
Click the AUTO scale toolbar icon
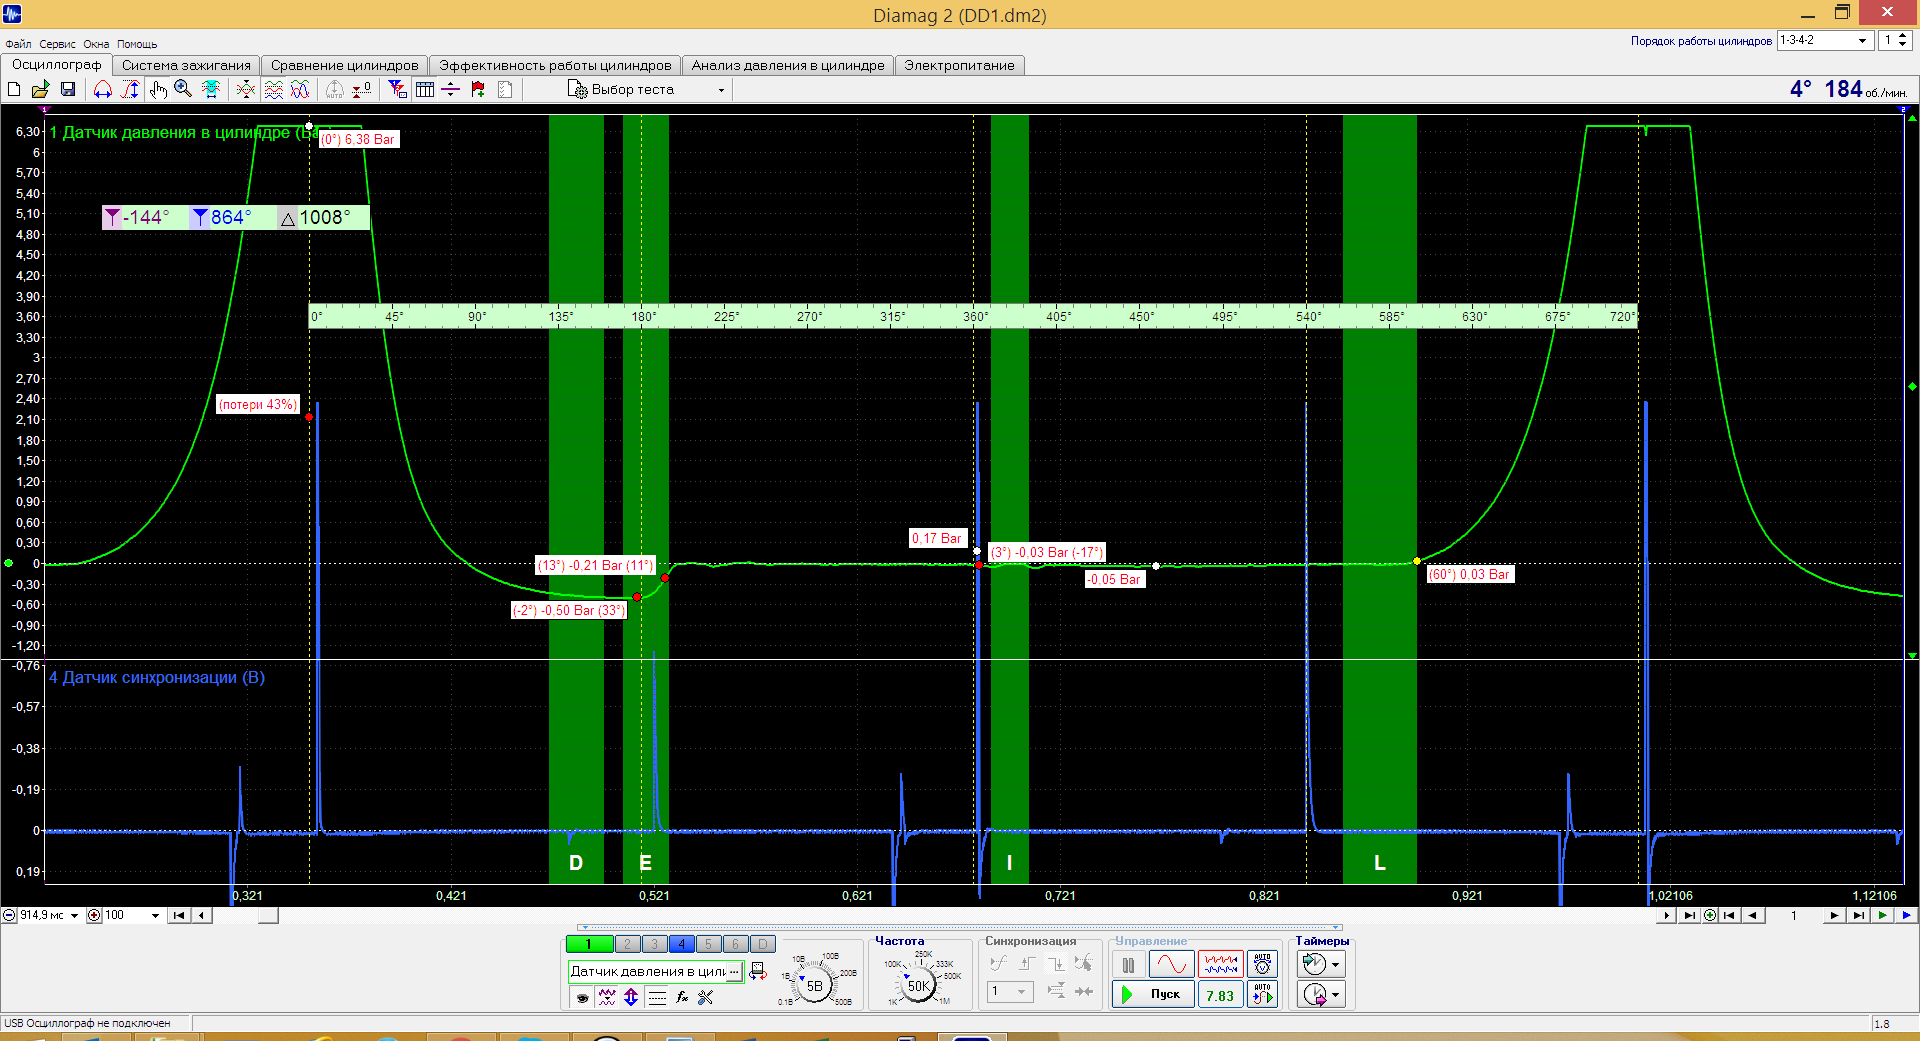click(x=335, y=89)
